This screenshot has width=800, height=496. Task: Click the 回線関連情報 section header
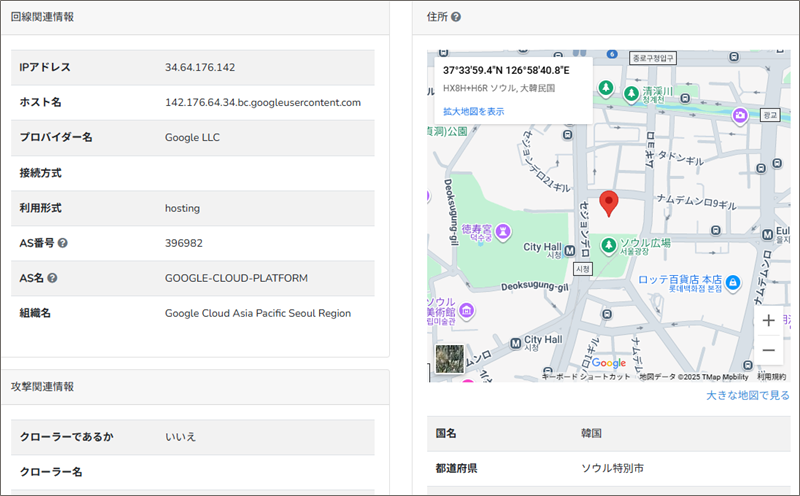click(42, 17)
